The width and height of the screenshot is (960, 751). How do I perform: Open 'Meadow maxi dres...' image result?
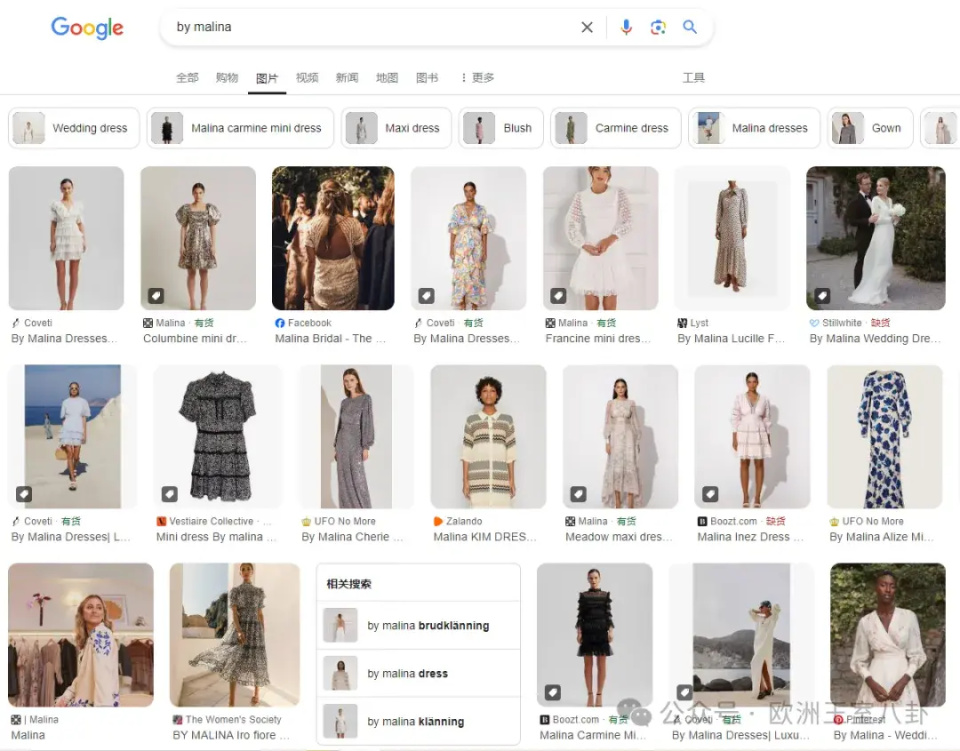[620, 436]
